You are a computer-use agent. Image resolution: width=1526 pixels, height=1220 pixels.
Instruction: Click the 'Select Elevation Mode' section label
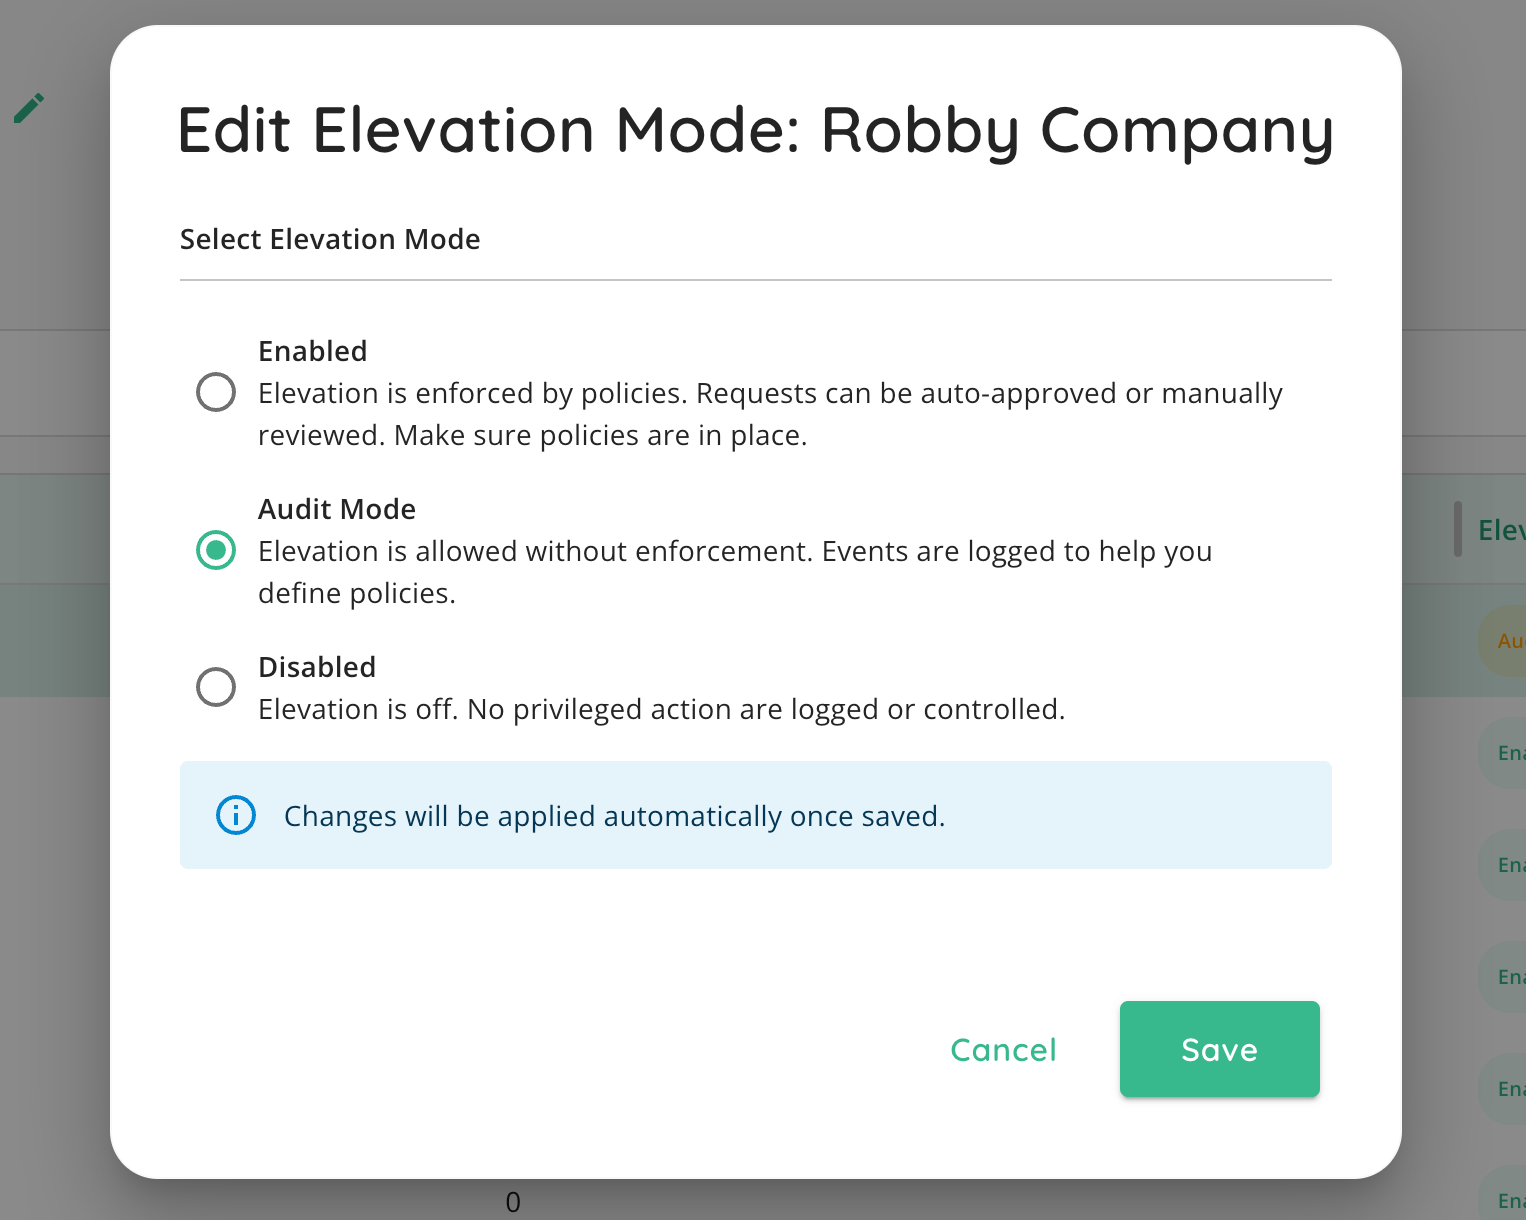(x=330, y=240)
